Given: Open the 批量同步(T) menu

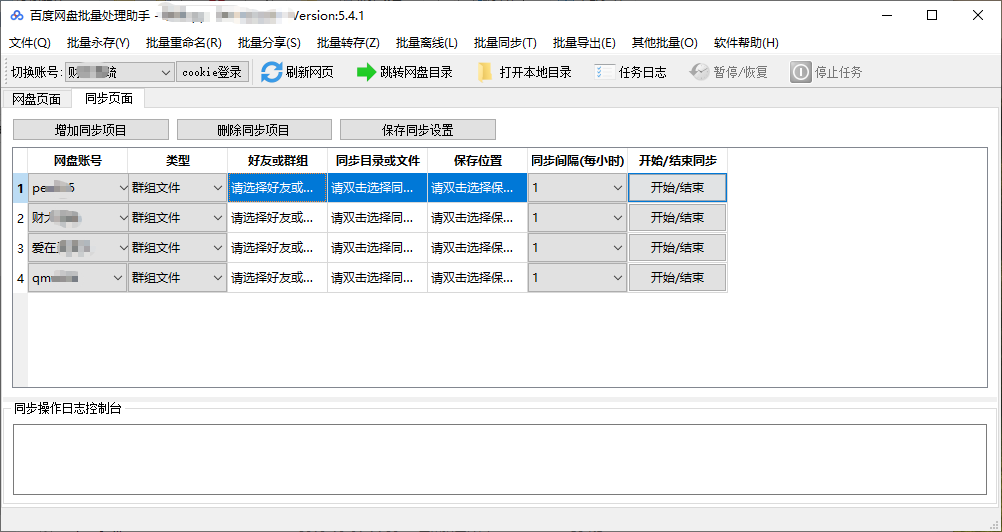Looking at the screenshot, I should pos(505,43).
